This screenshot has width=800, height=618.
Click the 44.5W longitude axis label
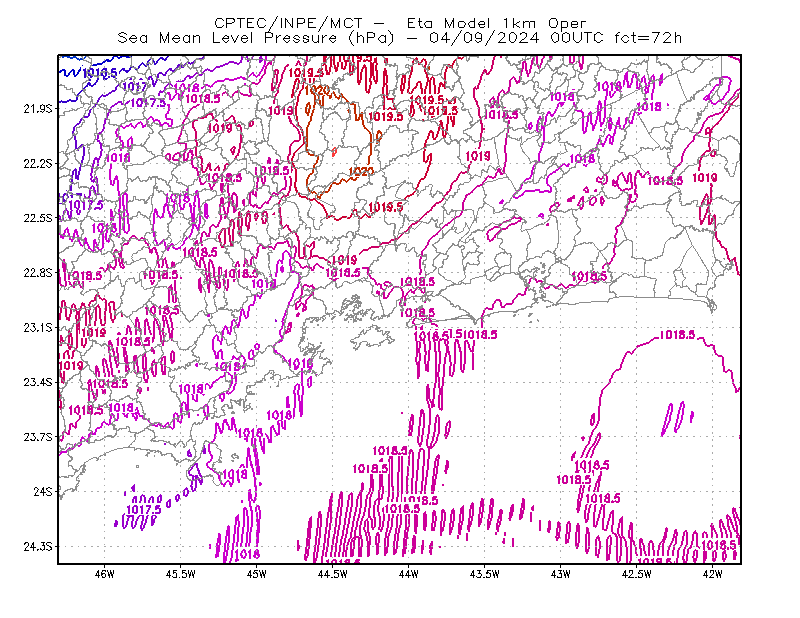332,574
